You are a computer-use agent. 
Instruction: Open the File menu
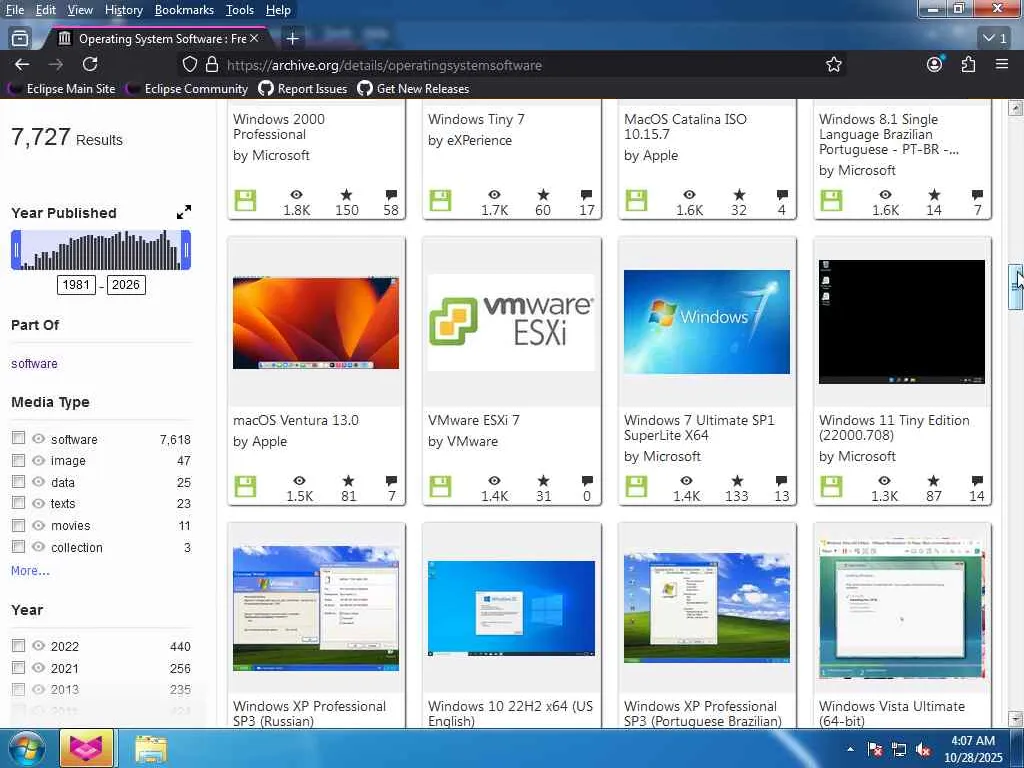click(14, 10)
